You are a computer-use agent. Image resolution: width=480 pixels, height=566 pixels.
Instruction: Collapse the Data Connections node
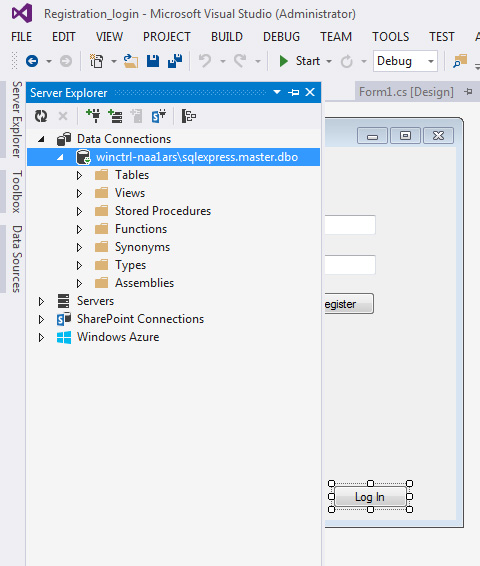coord(42,139)
